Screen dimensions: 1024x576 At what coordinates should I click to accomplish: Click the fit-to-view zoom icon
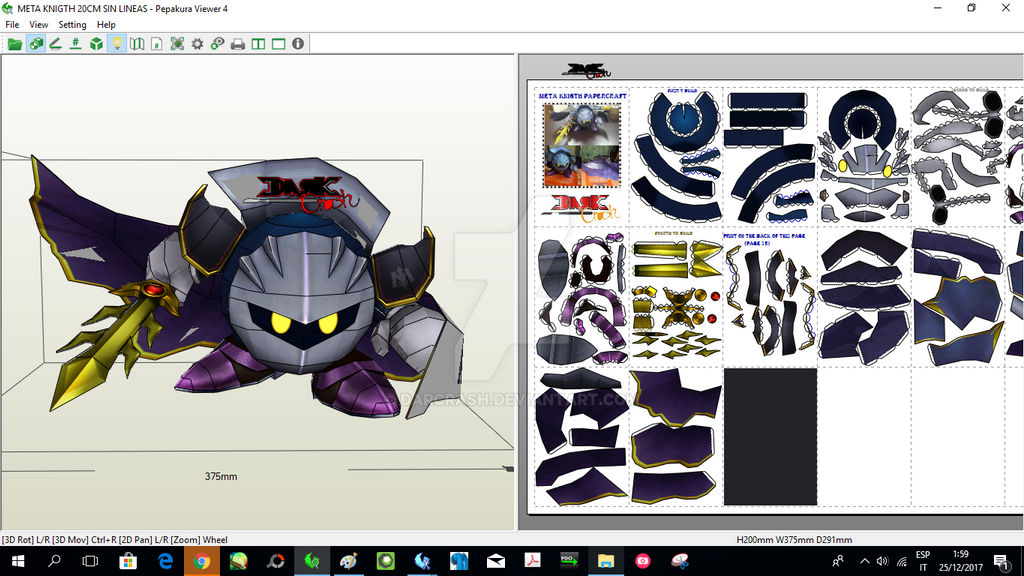click(x=177, y=44)
